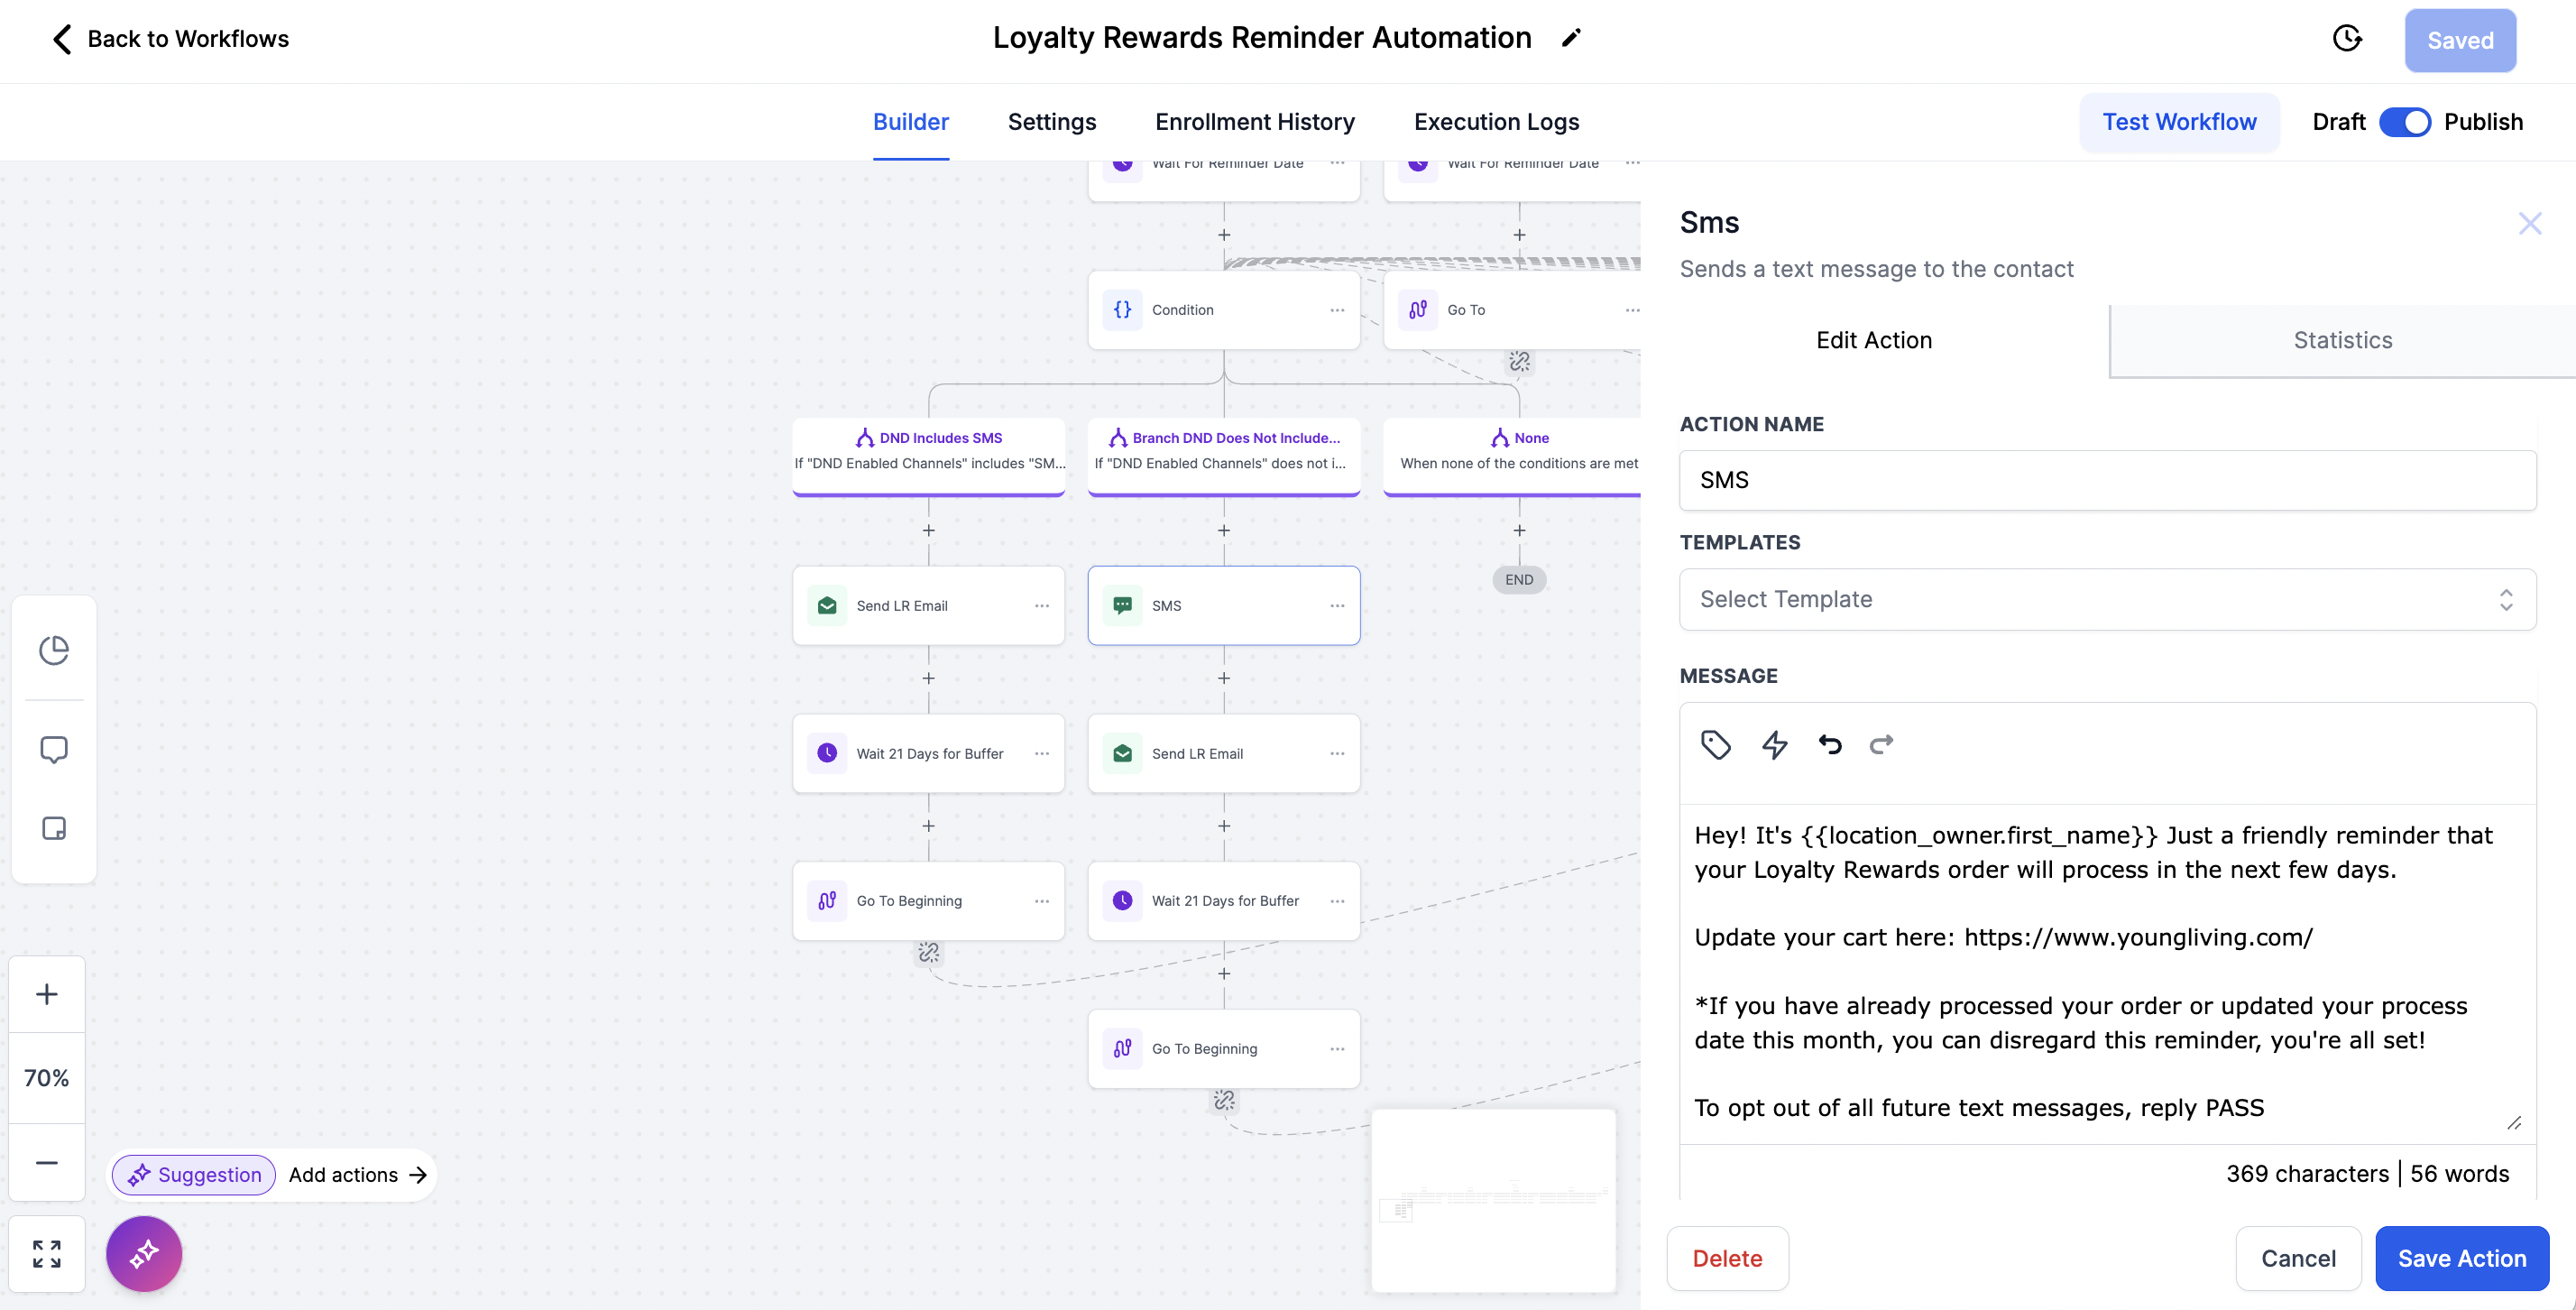Redo the message edit
Viewport: 2576px width, 1310px height.
pyautogui.click(x=1881, y=745)
